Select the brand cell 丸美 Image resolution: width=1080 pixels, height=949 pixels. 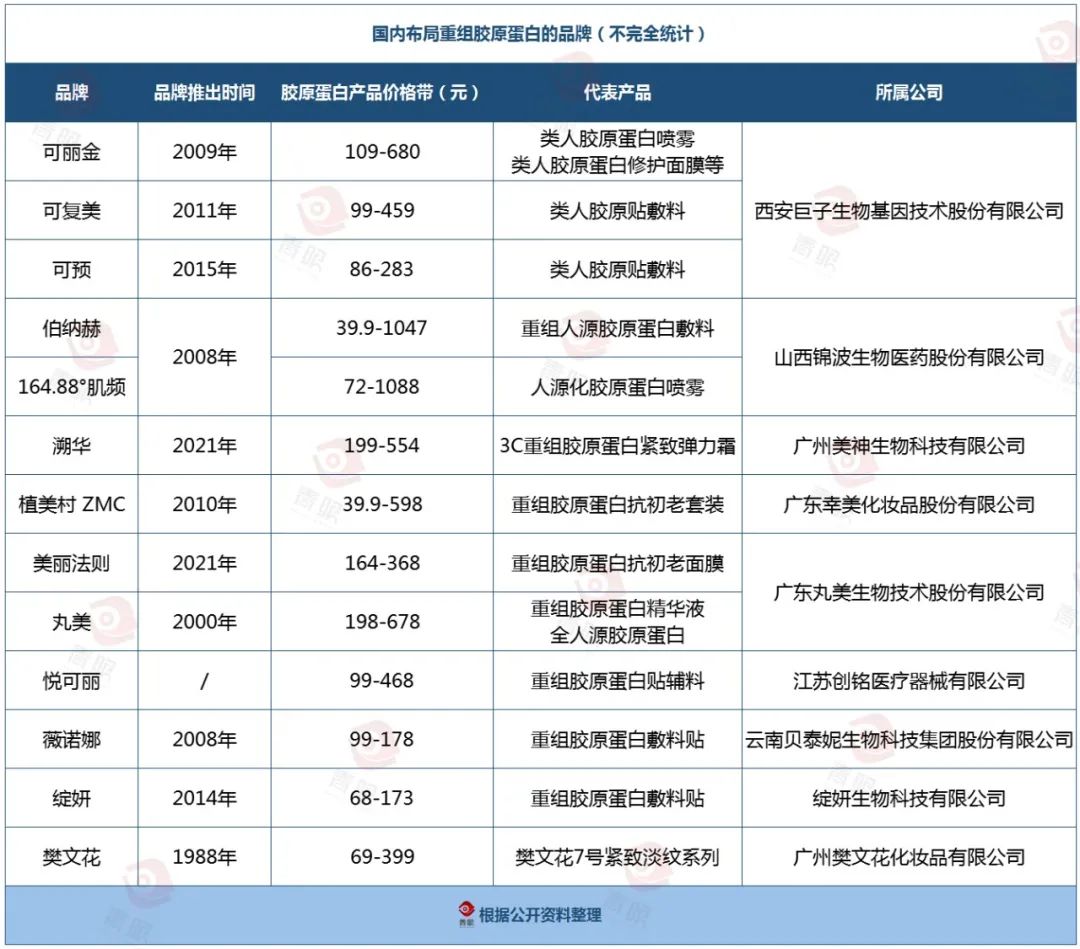[x=72, y=622]
